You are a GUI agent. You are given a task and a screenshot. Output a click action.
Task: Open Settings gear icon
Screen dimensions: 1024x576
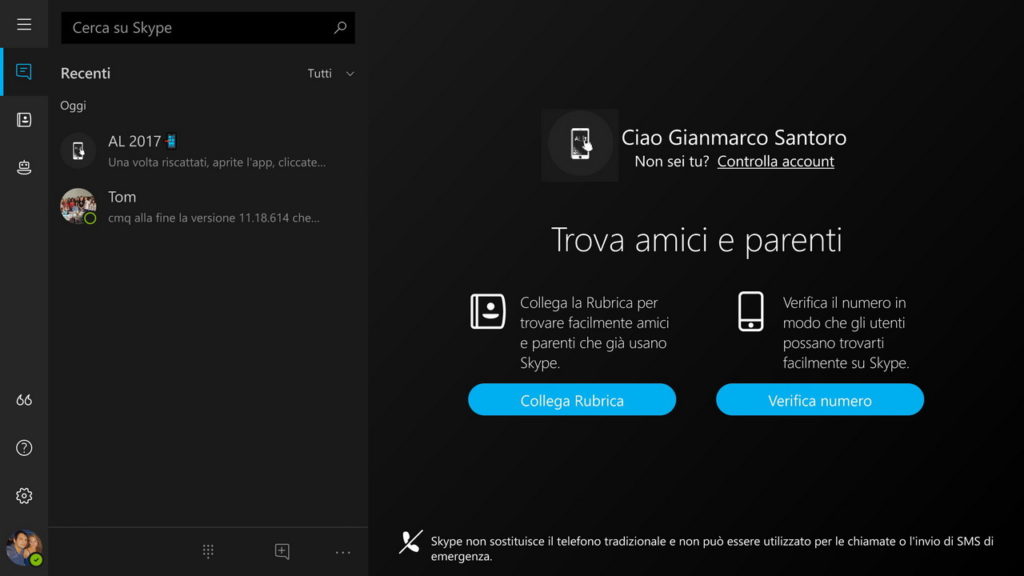point(24,496)
